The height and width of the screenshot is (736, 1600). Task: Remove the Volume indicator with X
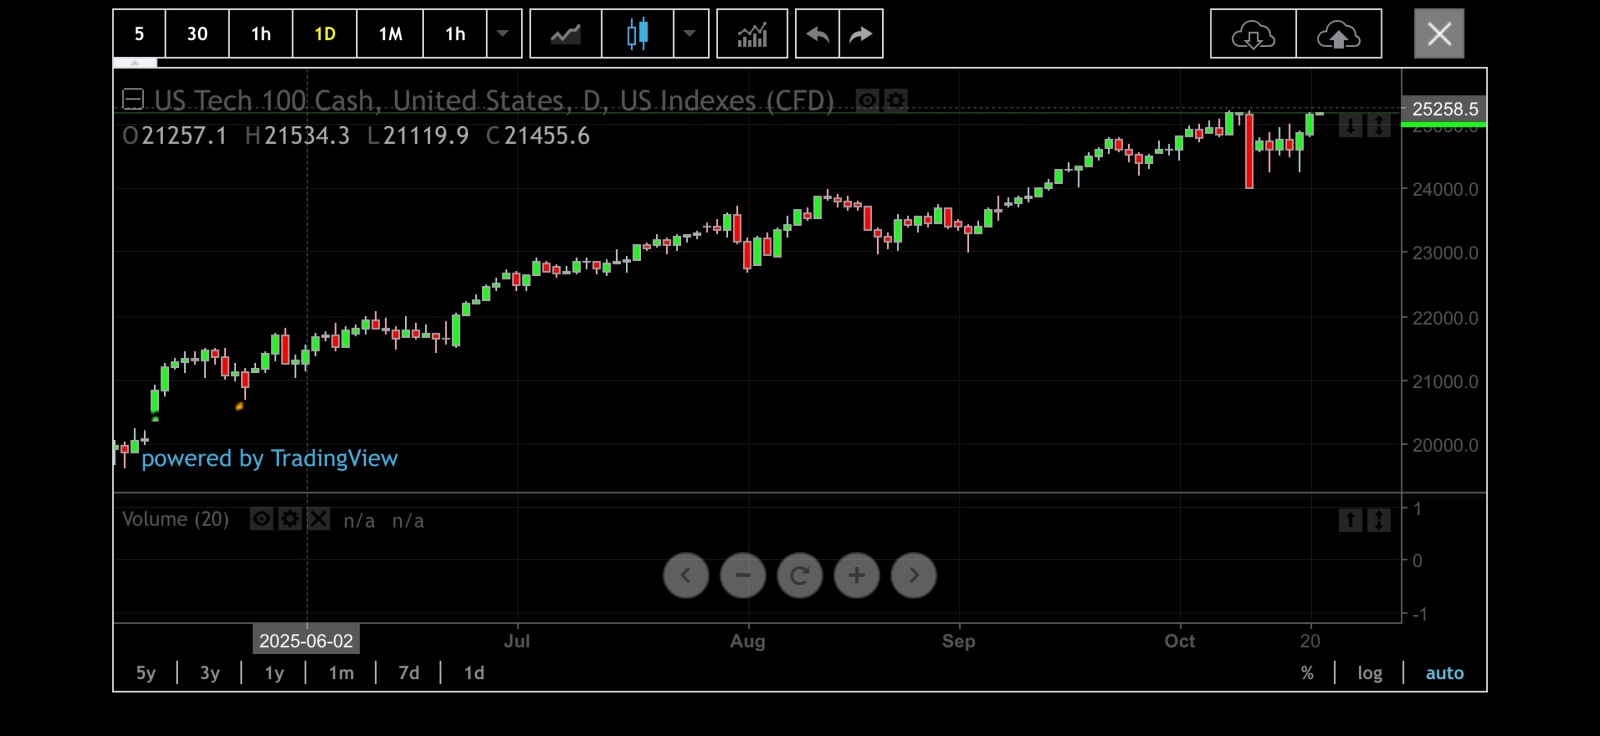point(318,519)
